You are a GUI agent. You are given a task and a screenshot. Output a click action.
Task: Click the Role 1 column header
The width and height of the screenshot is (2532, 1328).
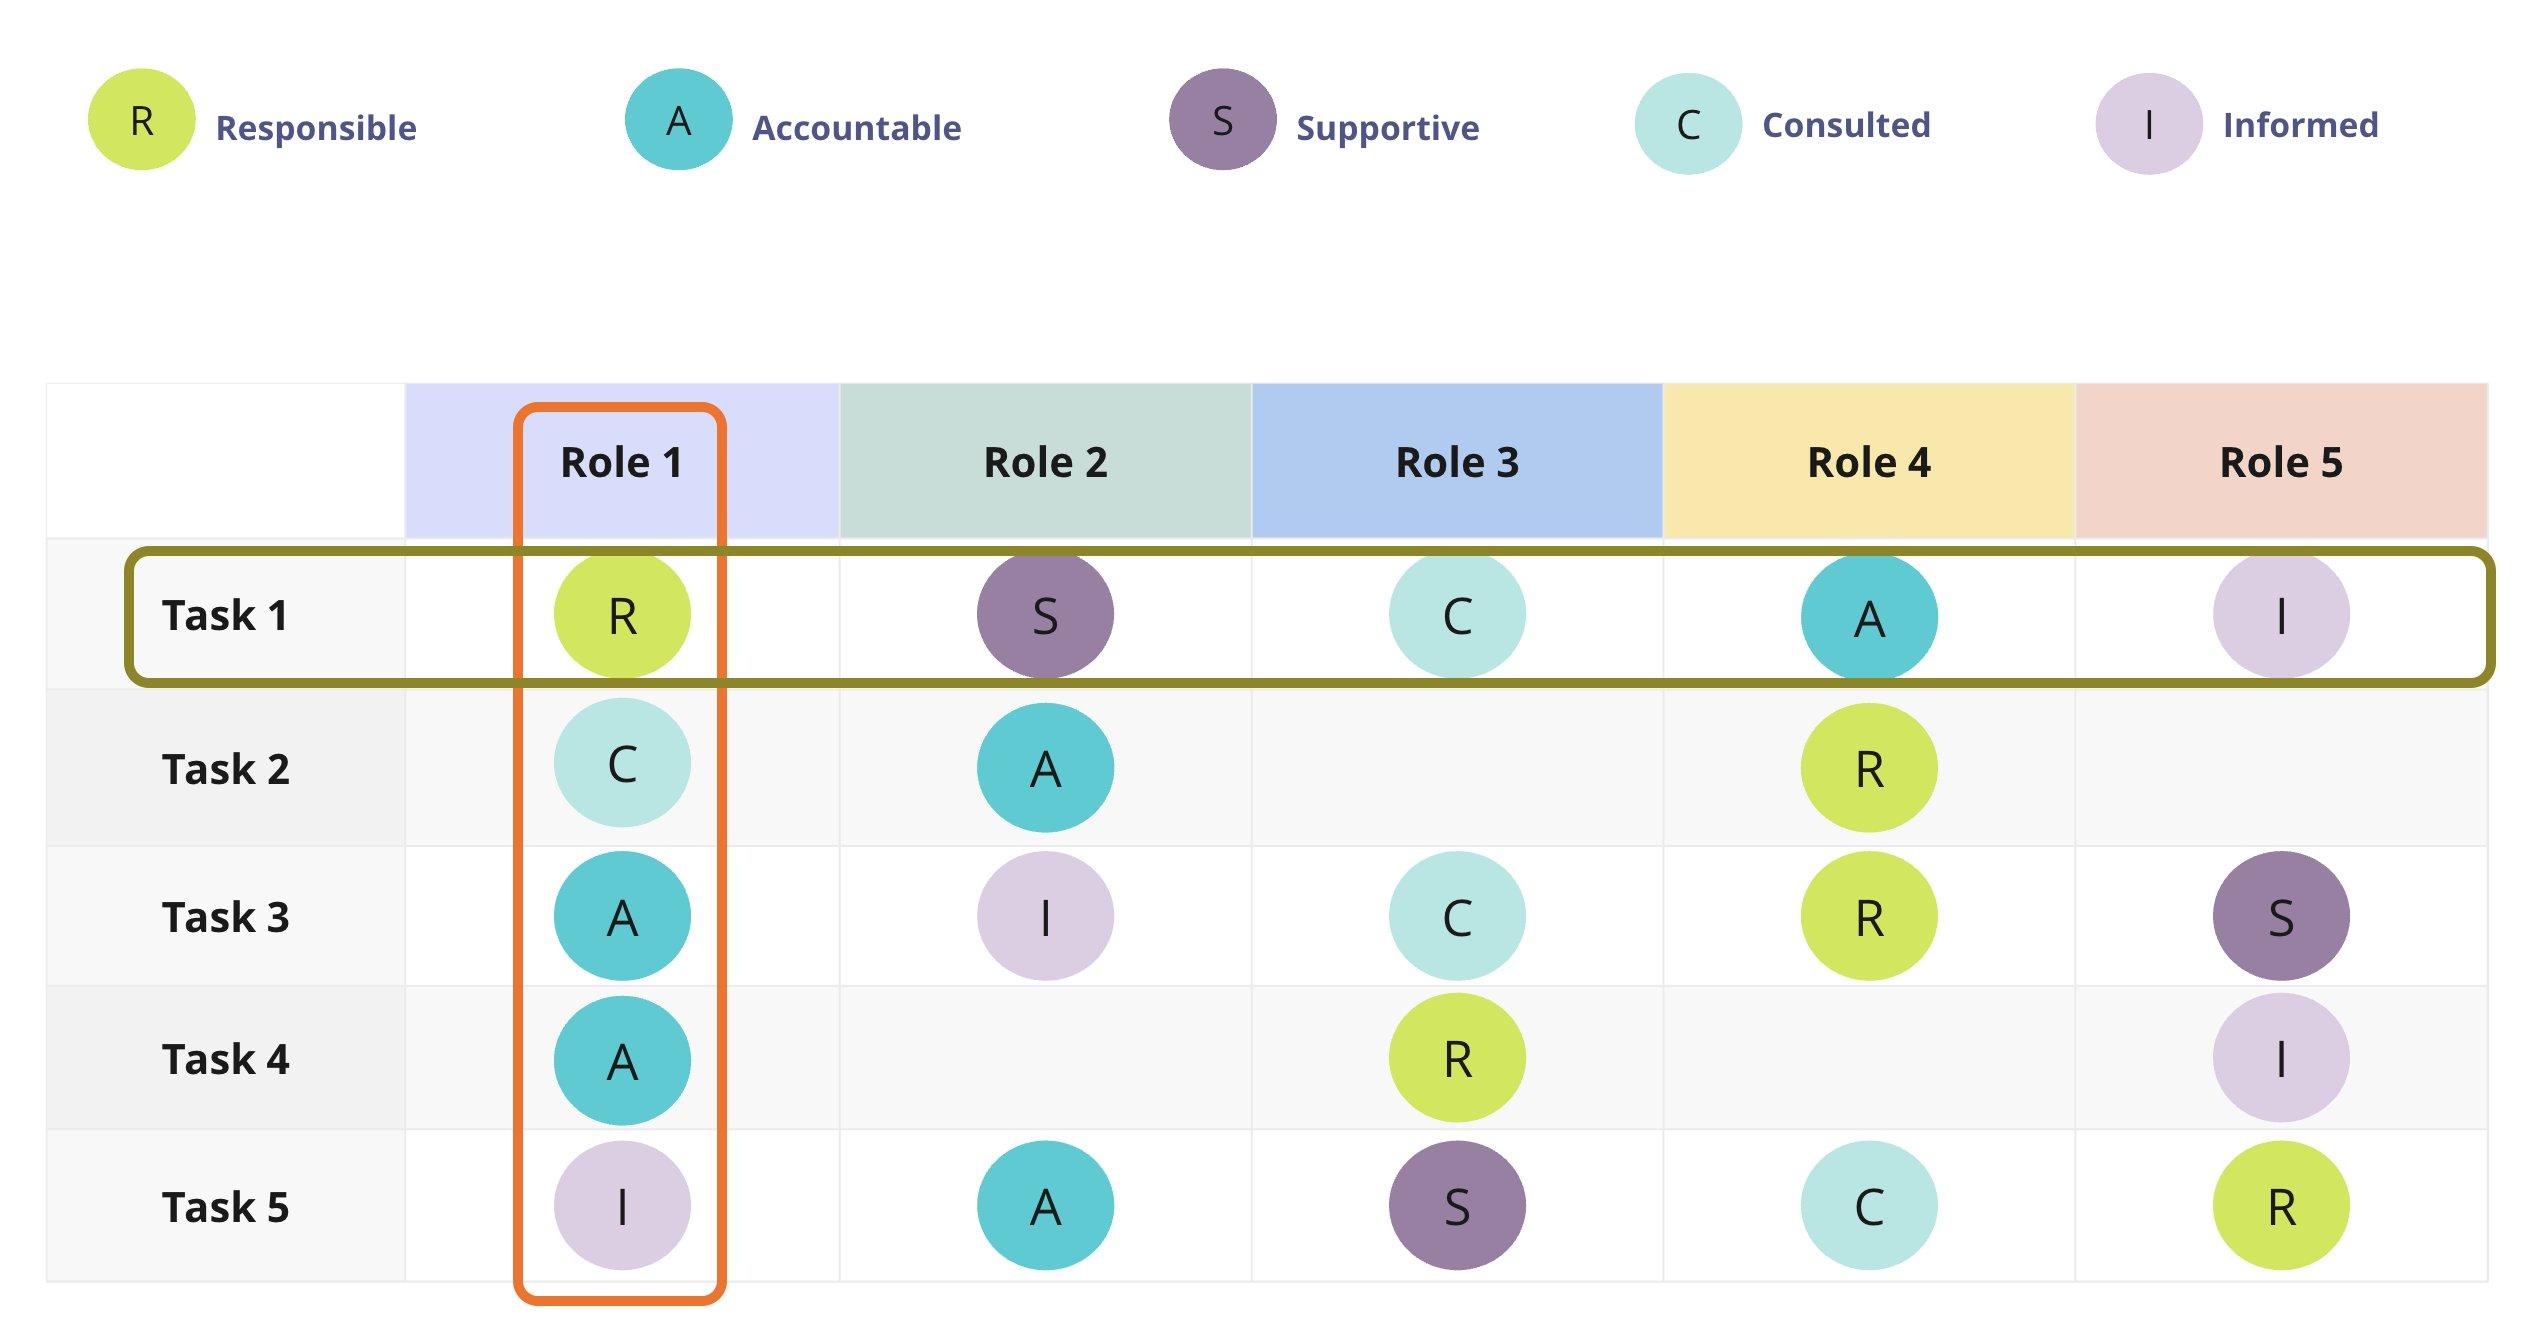(621, 462)
